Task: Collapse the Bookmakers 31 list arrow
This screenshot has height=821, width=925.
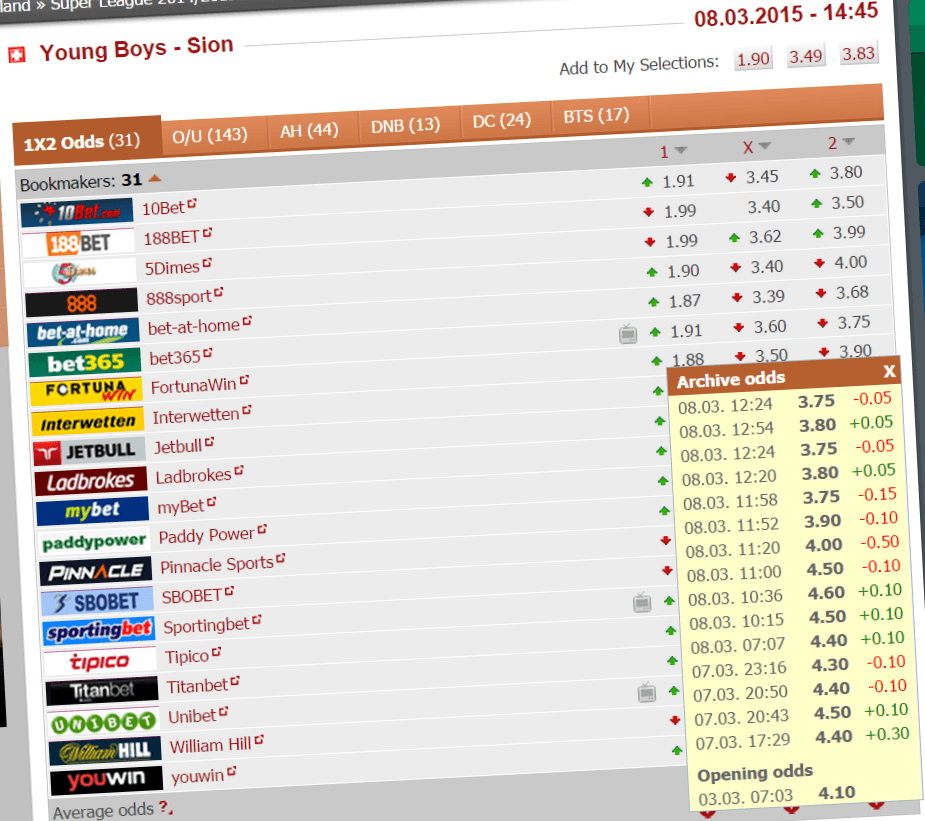Action: pyautogui.click(x=155, y=178)
